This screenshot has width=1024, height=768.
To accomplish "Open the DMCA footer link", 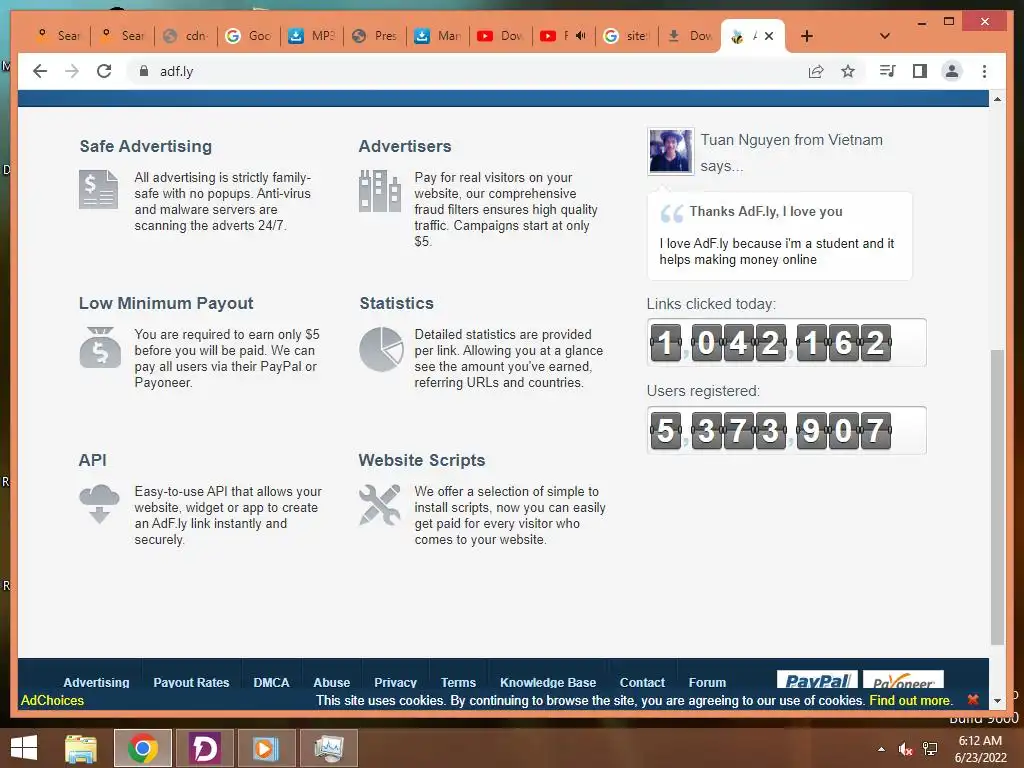I will click(x=271, y=682).
